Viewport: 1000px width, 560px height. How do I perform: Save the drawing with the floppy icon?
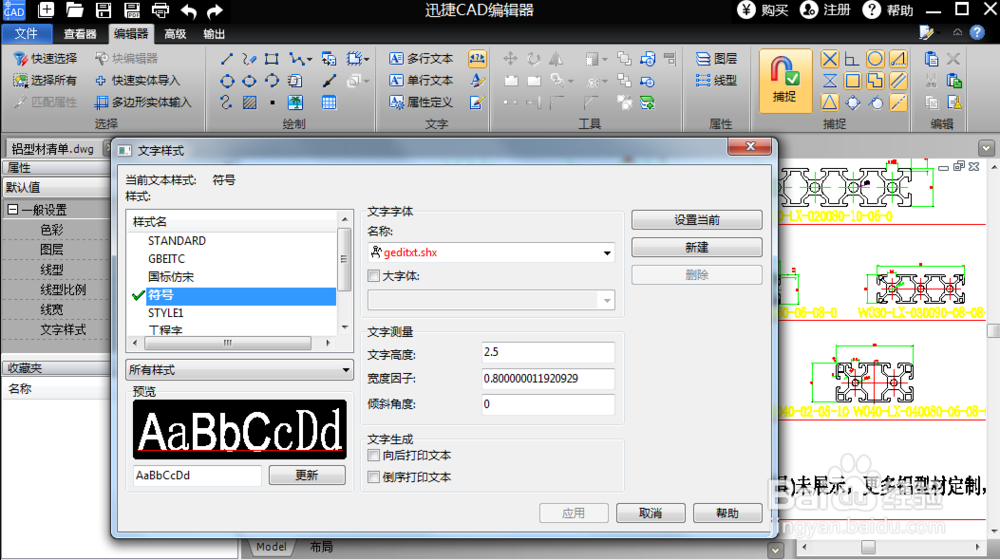pos(103,10)
